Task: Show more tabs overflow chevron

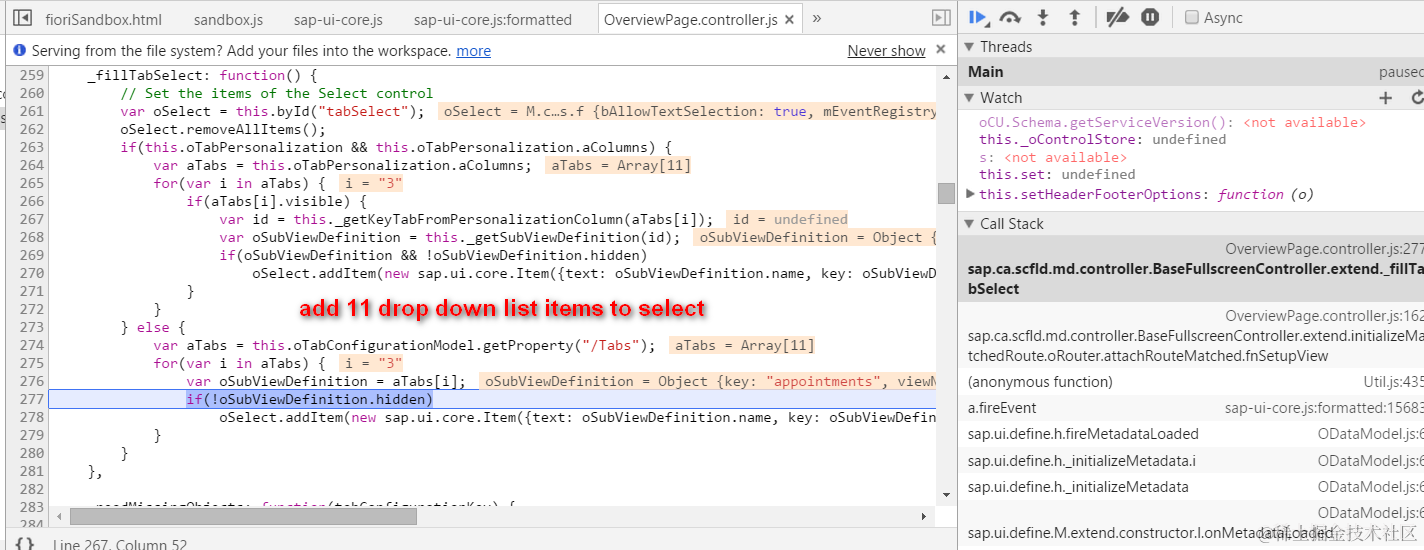Action: click(817, 18)
